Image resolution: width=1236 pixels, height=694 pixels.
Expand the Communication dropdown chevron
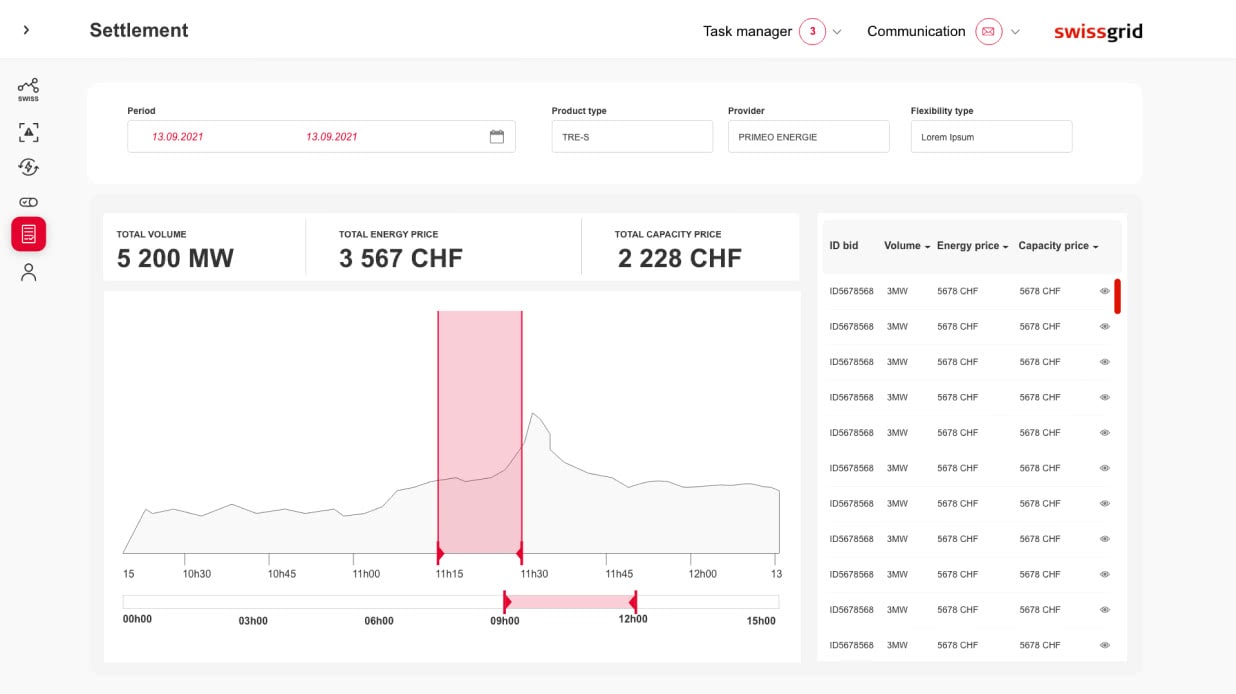[x=1015, y=32]
